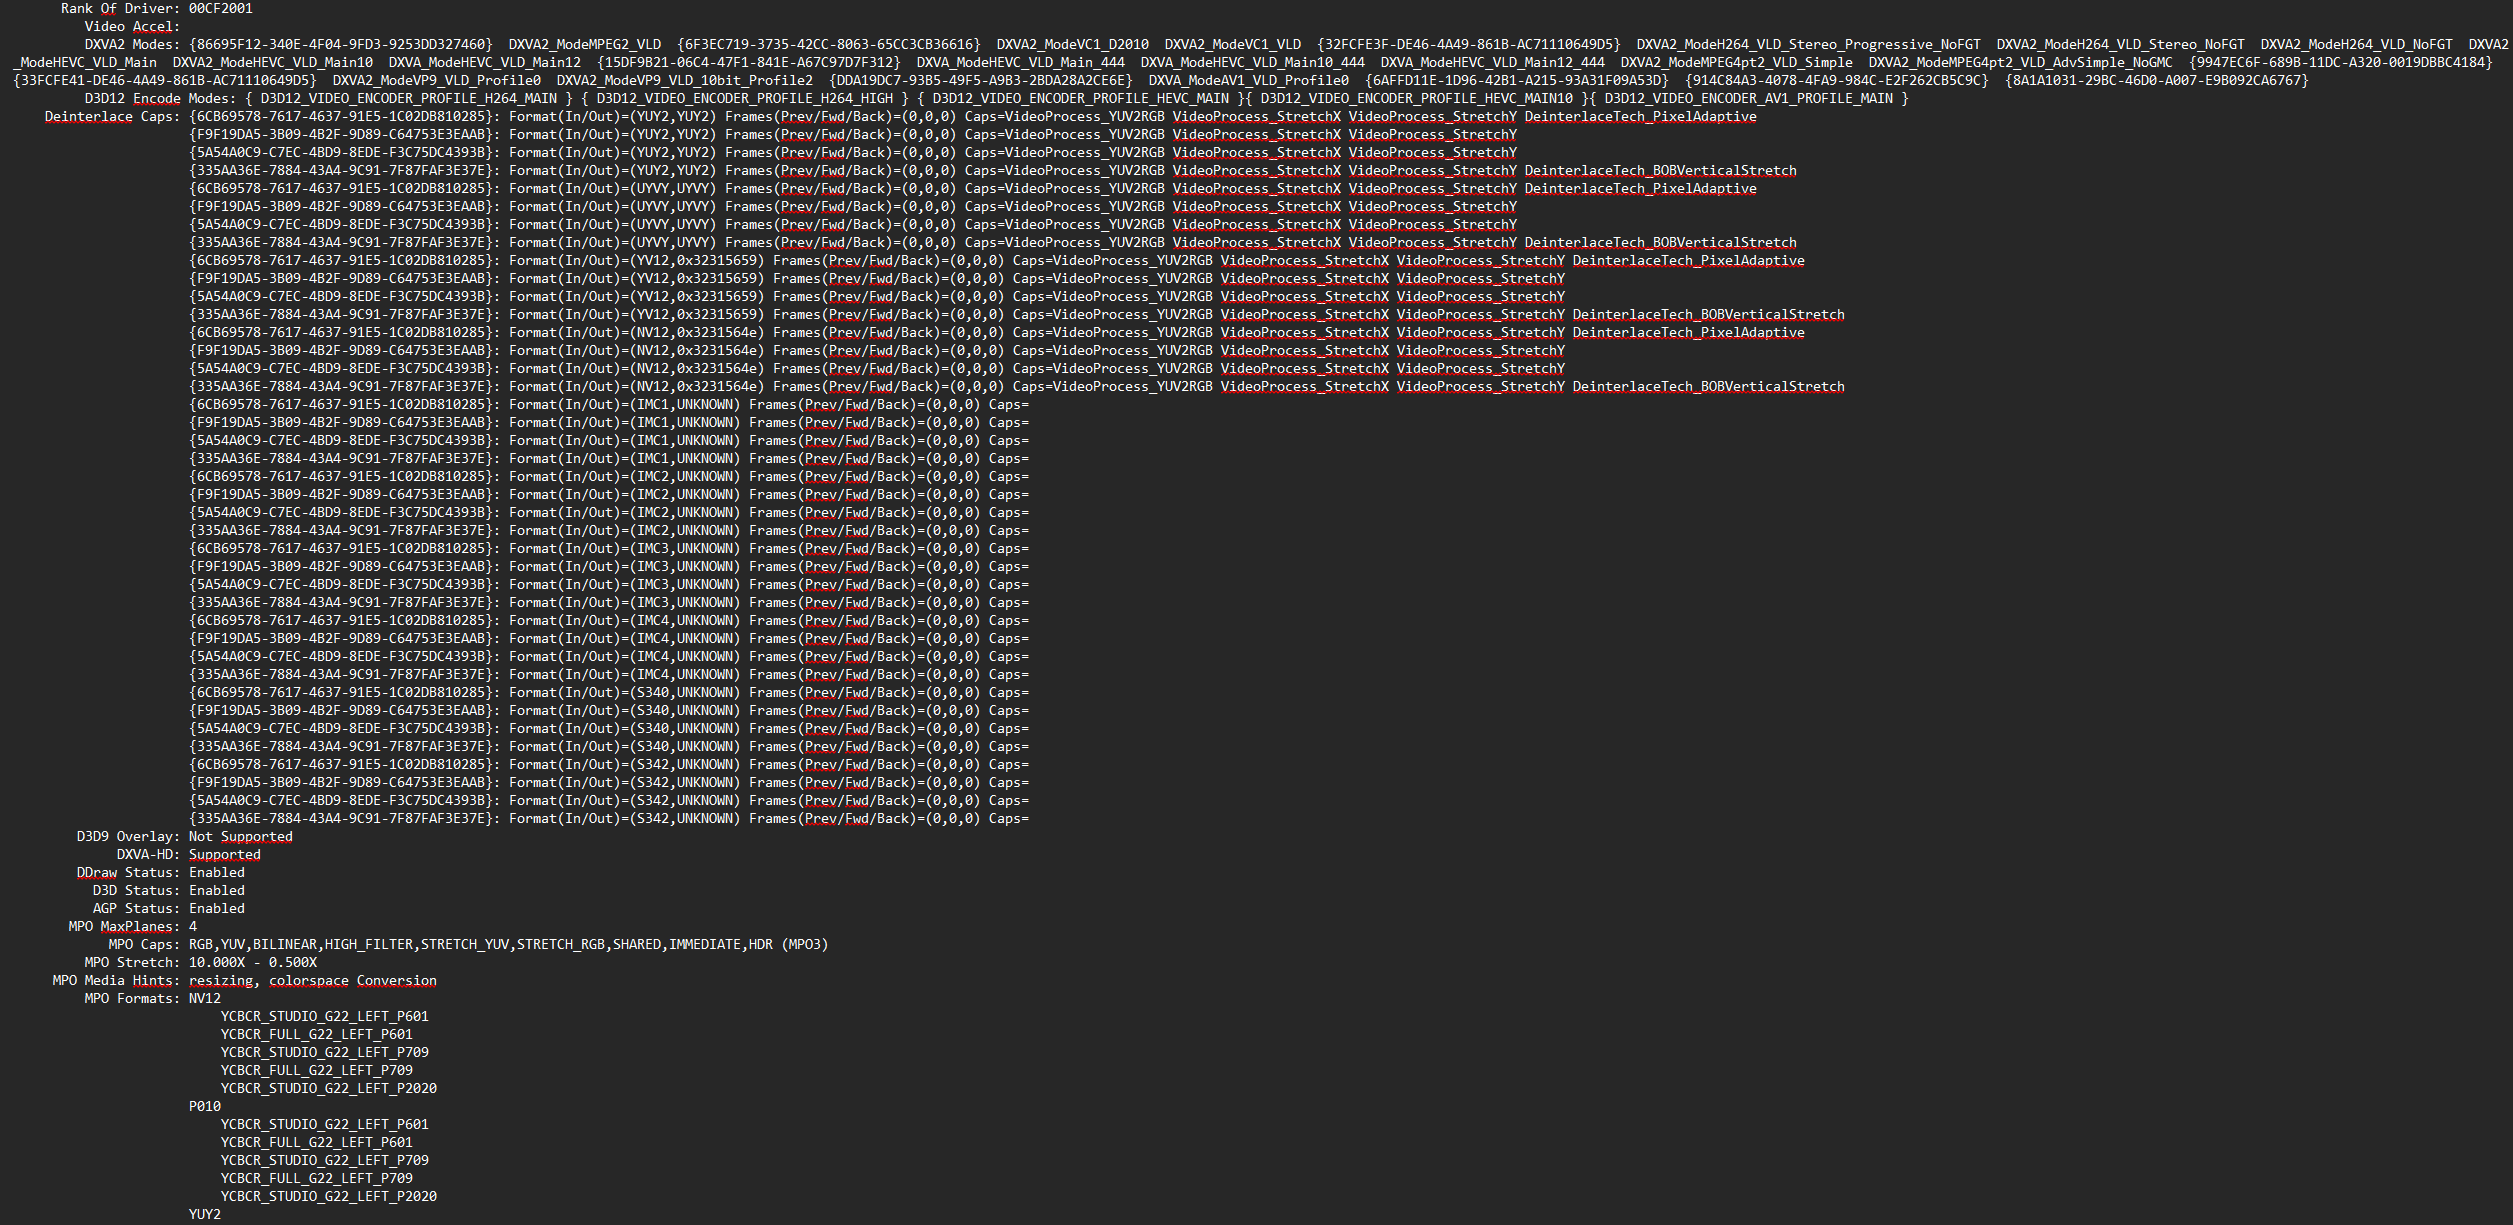The image size is (2513, 1225).
Task: Click the DXVA2_ModeH264_VLD_NoFGT text
Action: (x=2356, y=44)
